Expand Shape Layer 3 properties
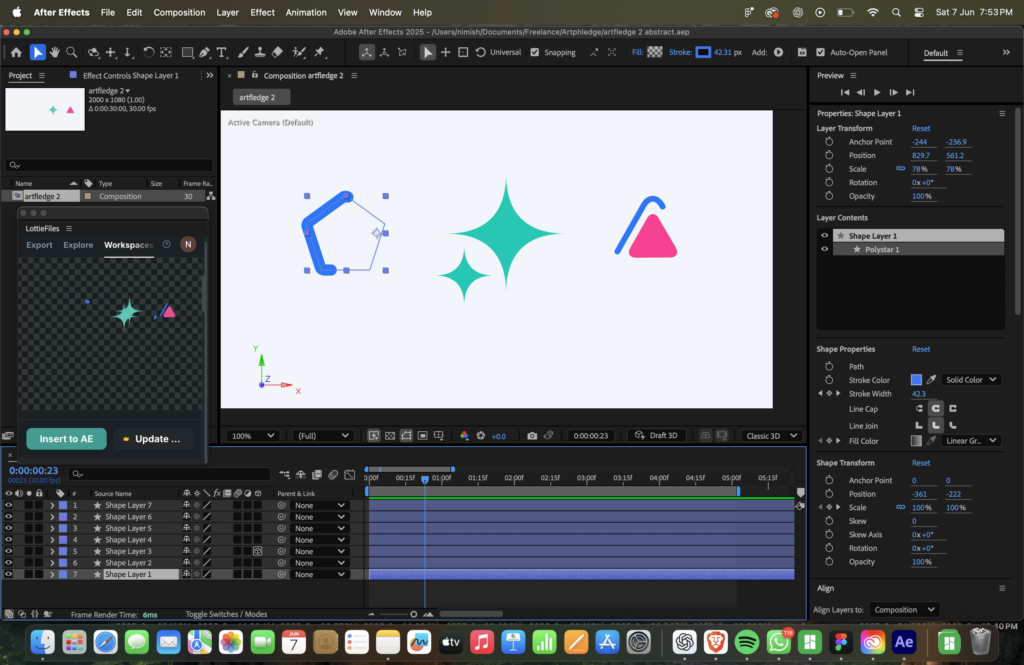The width and height of the screenshot is (1024, 665). (x=52, y=552)
